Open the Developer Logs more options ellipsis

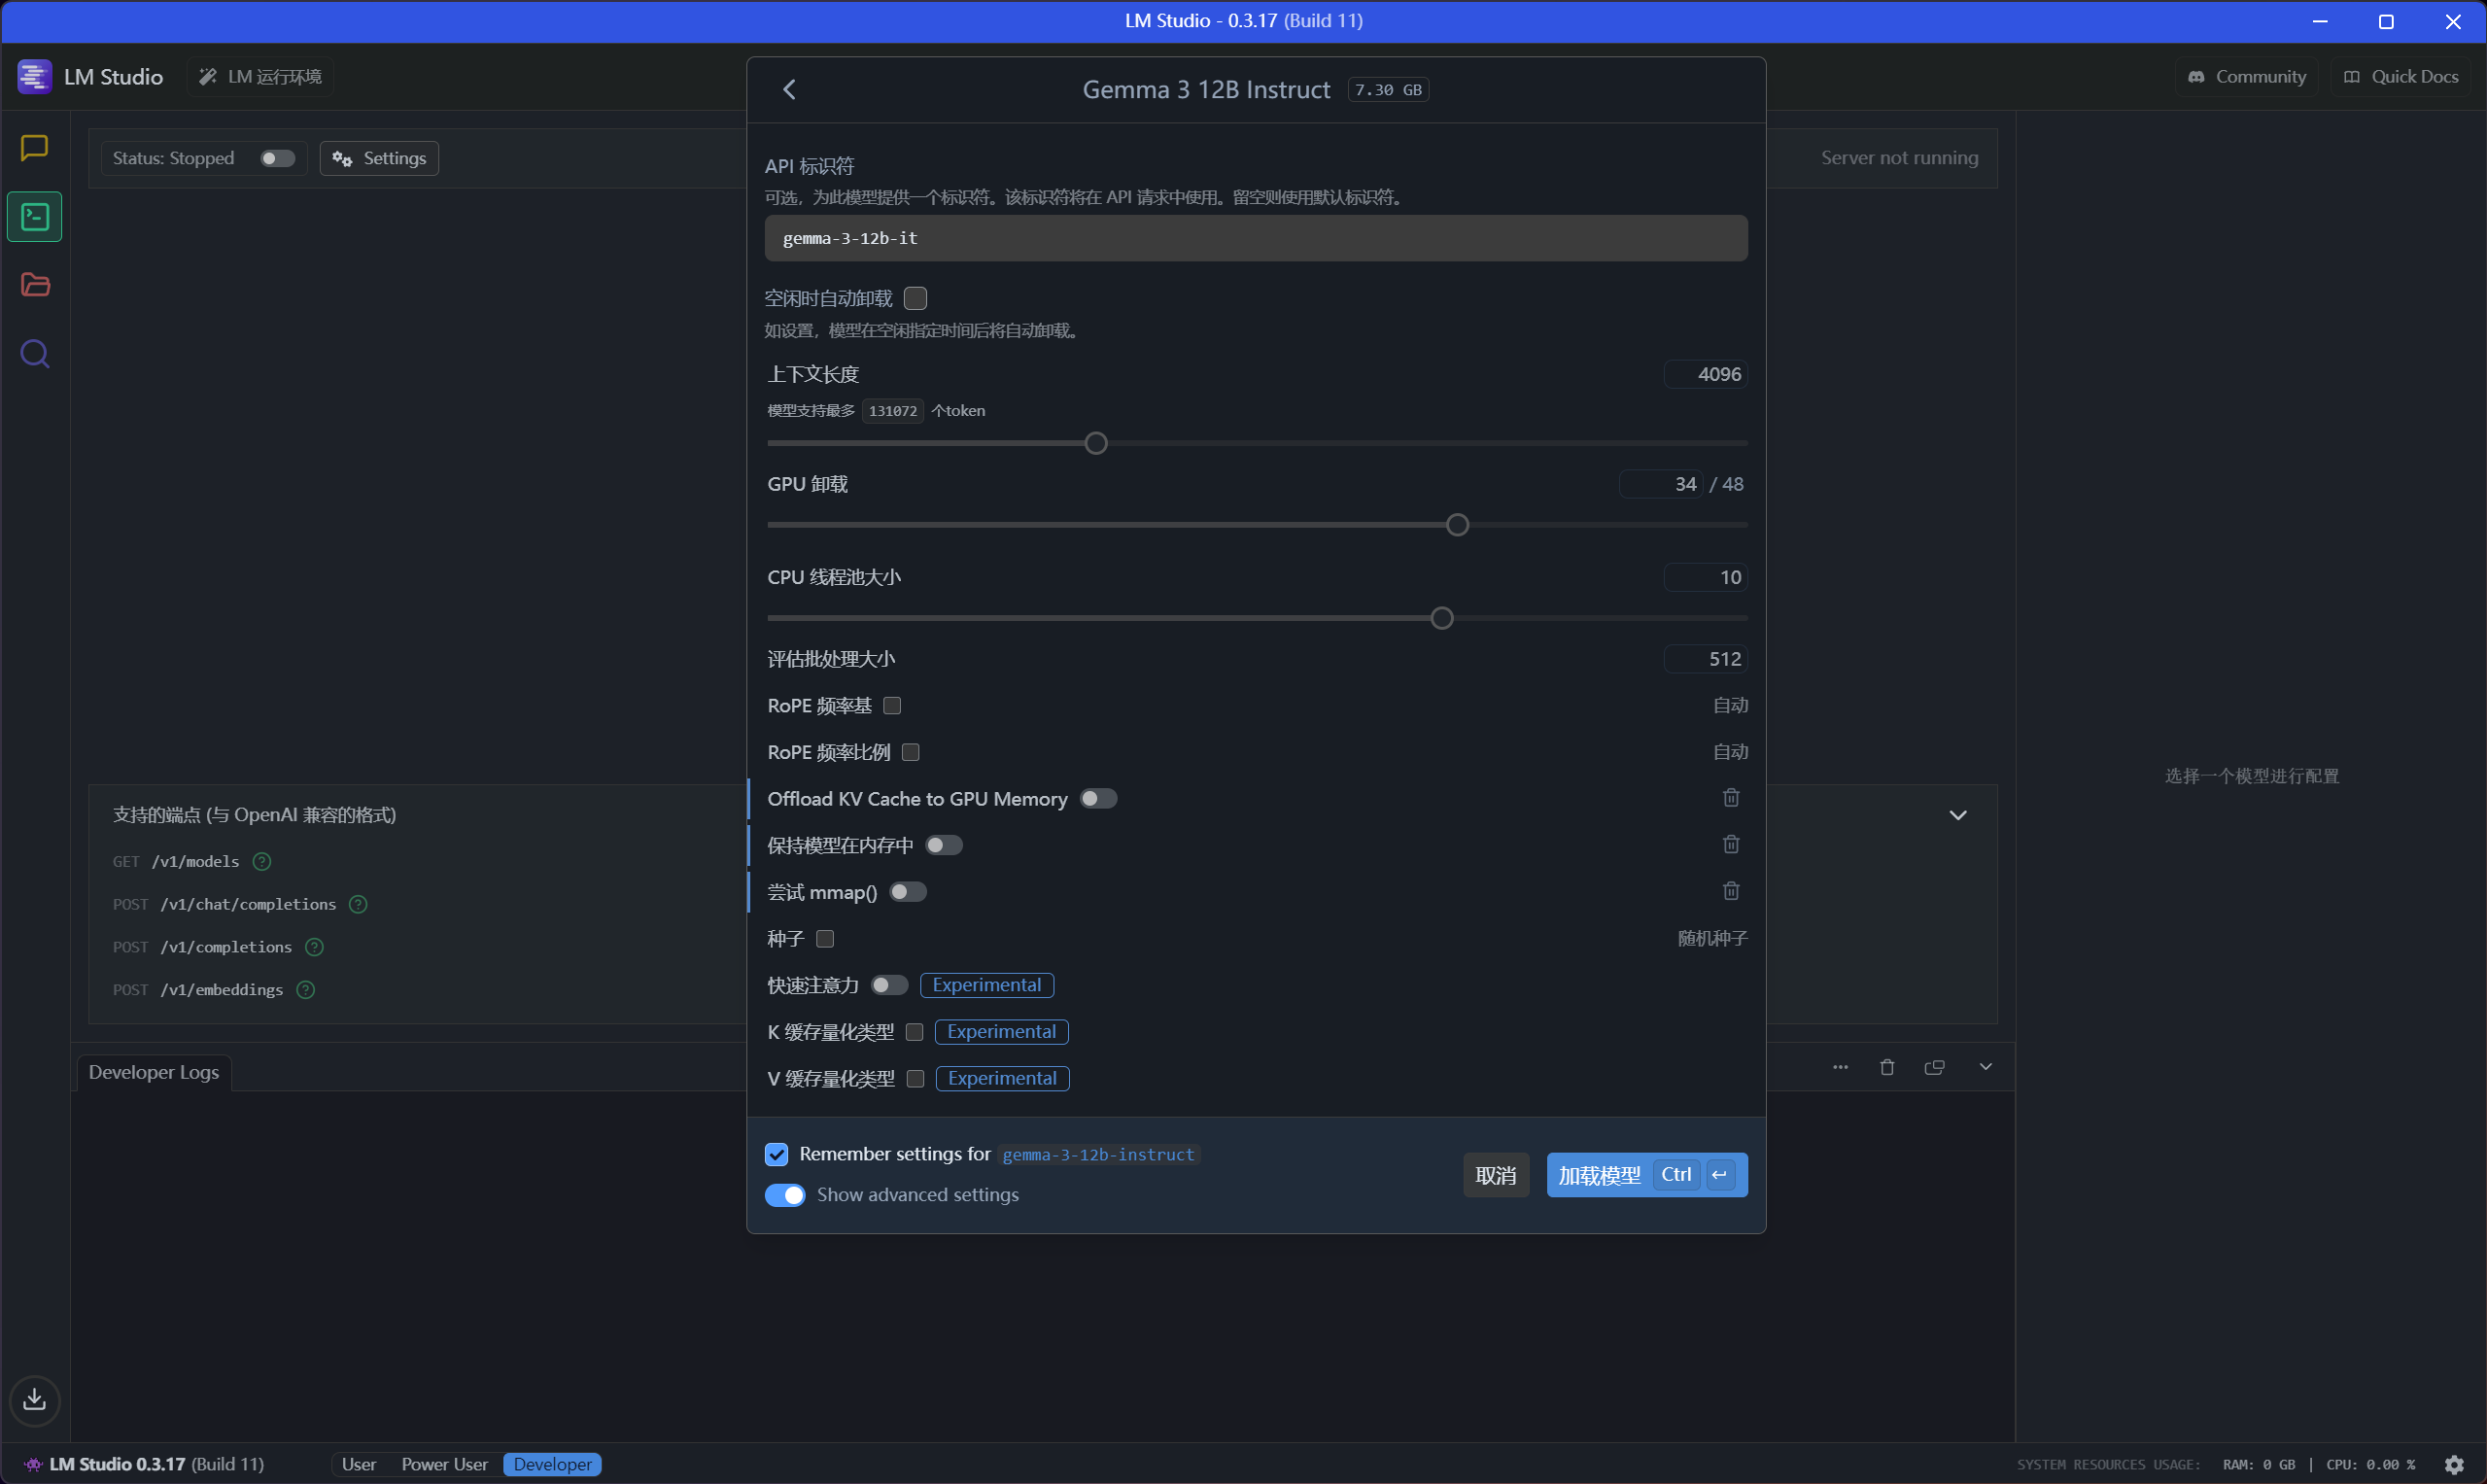1840,1067
